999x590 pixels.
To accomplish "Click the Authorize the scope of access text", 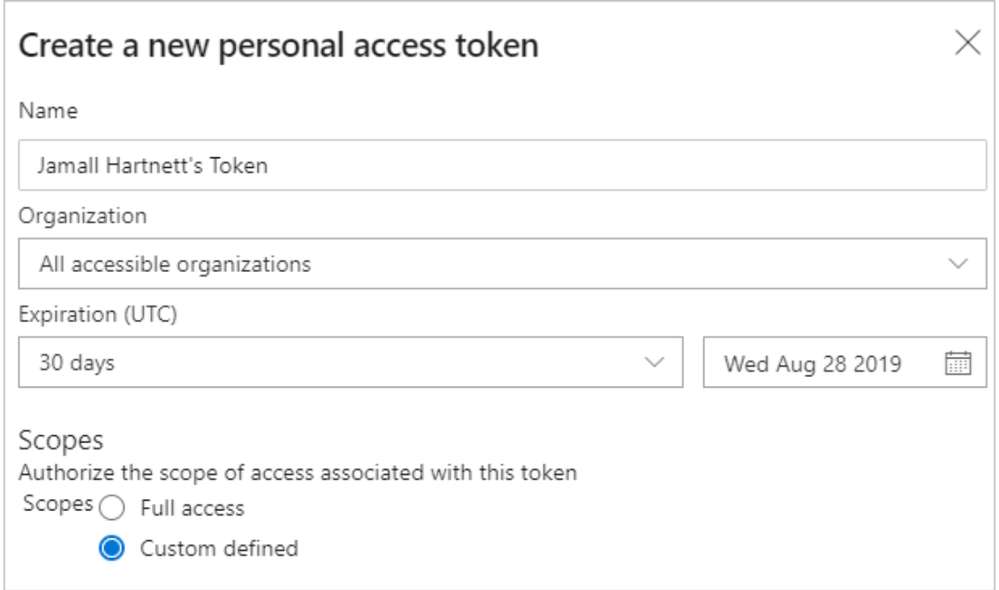I will (x=297, y=472).
